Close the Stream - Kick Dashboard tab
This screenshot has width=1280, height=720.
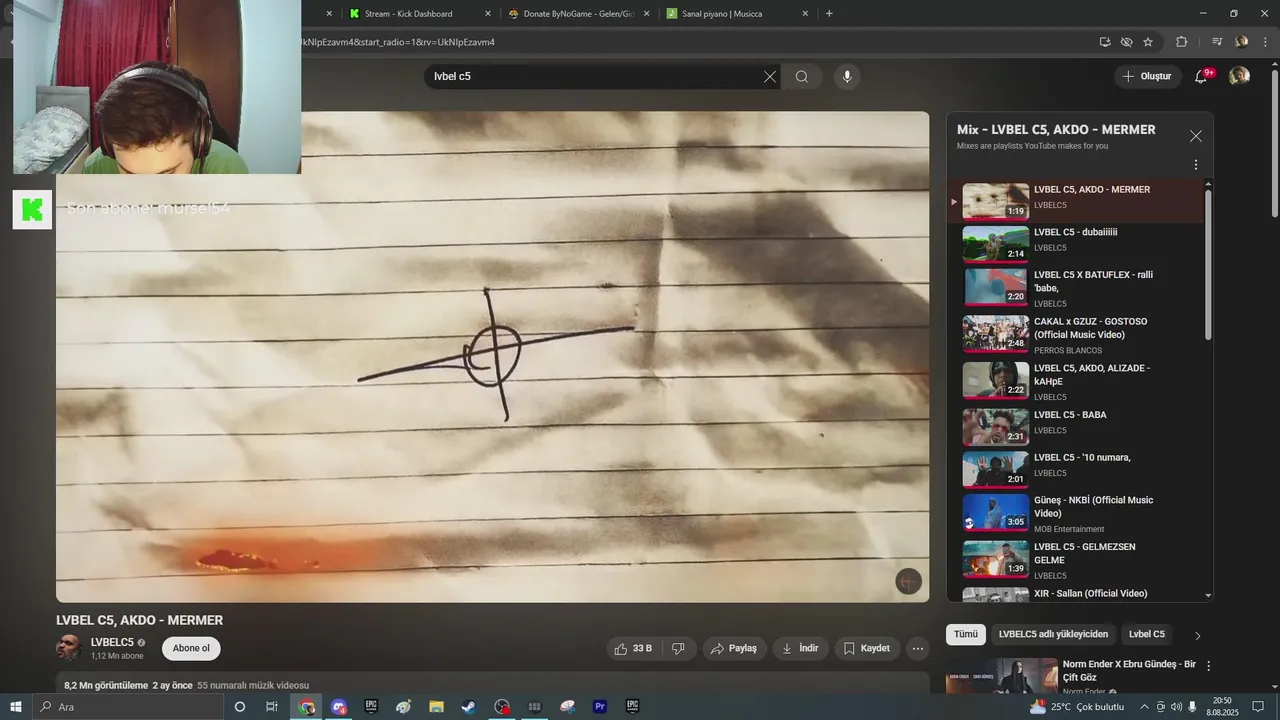pos(488,14)
